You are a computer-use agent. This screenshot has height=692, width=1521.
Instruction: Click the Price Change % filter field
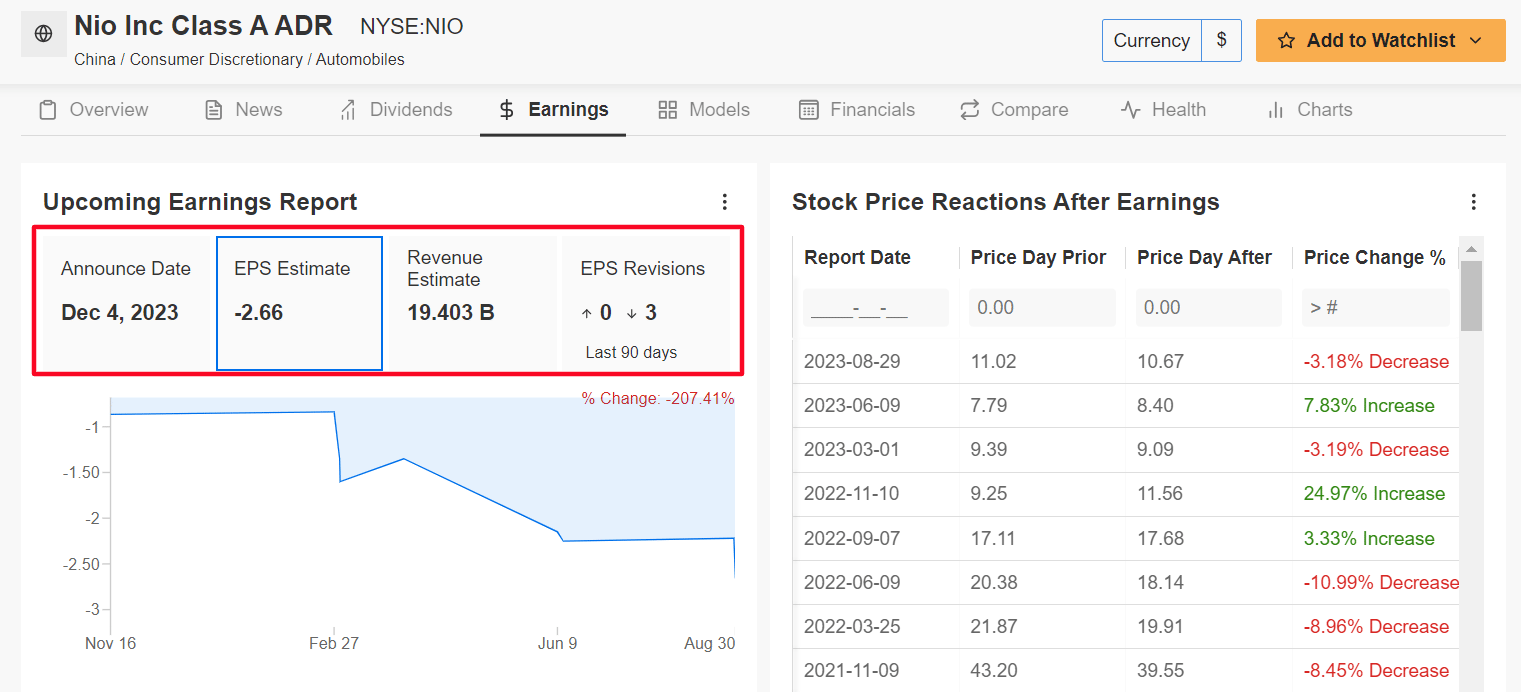[x=1376, y=308]
